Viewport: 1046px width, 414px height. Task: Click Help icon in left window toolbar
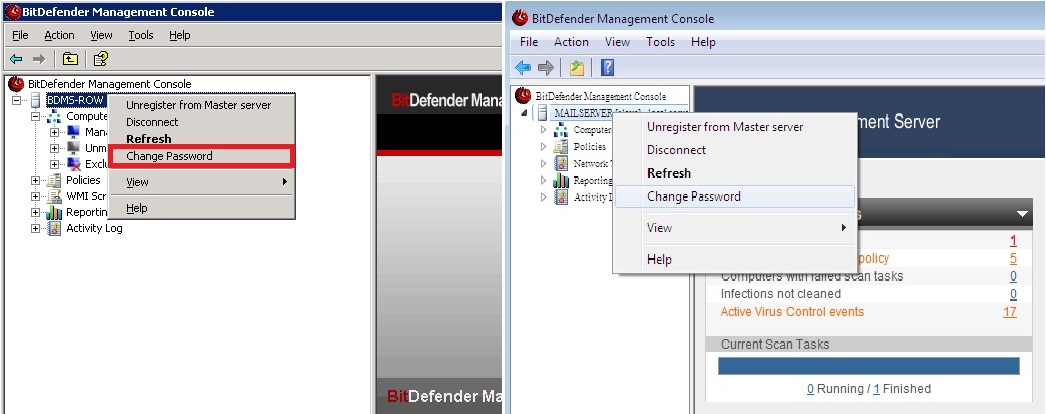click(x=101, y=59)
